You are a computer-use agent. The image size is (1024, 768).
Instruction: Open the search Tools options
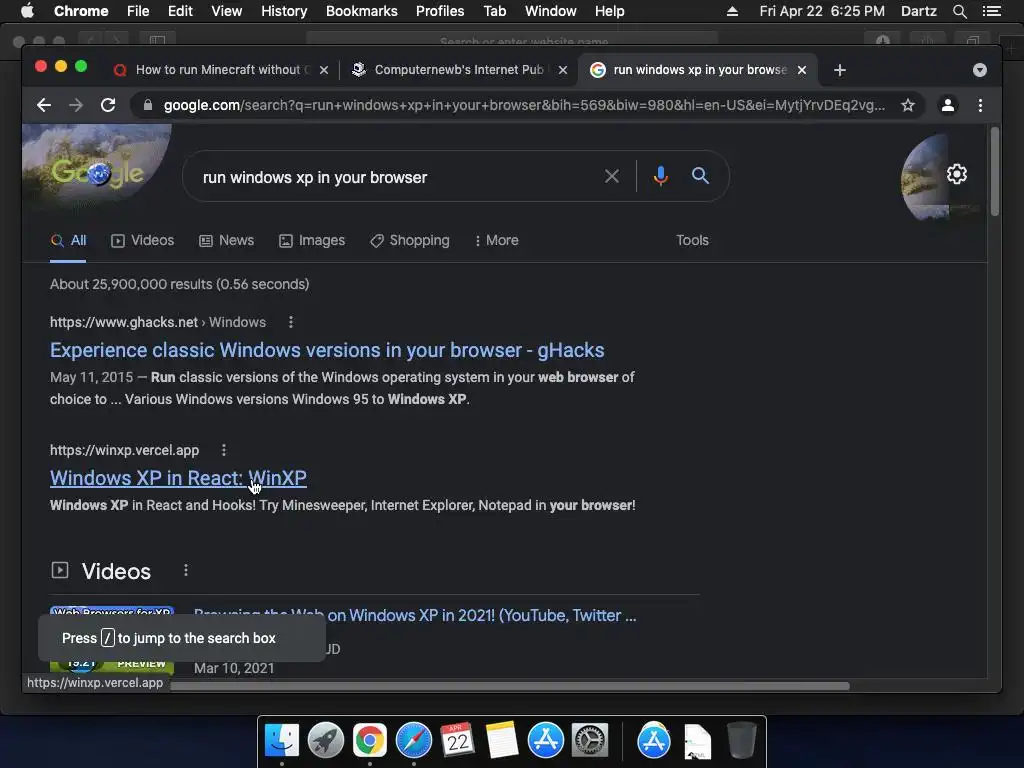[692, 240]
